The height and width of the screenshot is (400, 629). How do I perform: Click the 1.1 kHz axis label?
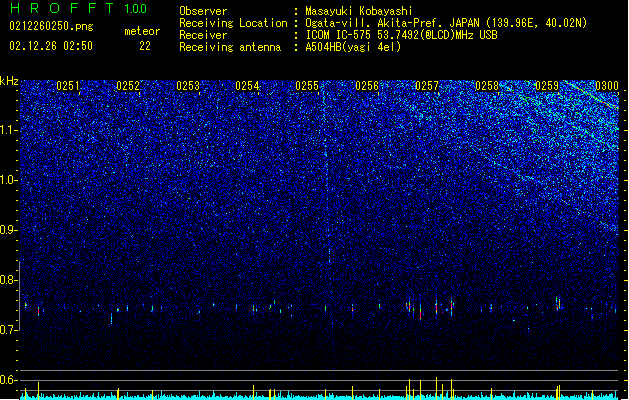point(9,130)
